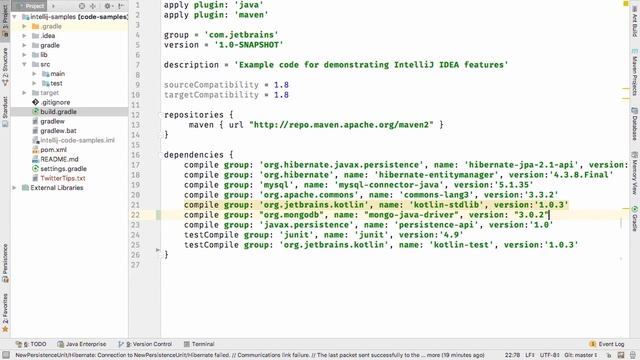Screen dimensions: 640x360
Task: Open the Persistence tool window tab
Action: coord(5,263)
